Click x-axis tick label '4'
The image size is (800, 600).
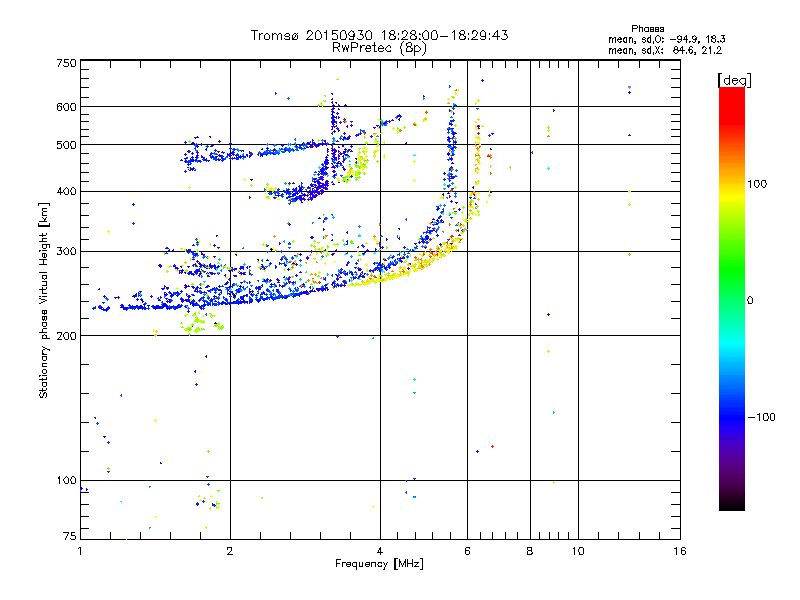[x=380, y=551]
